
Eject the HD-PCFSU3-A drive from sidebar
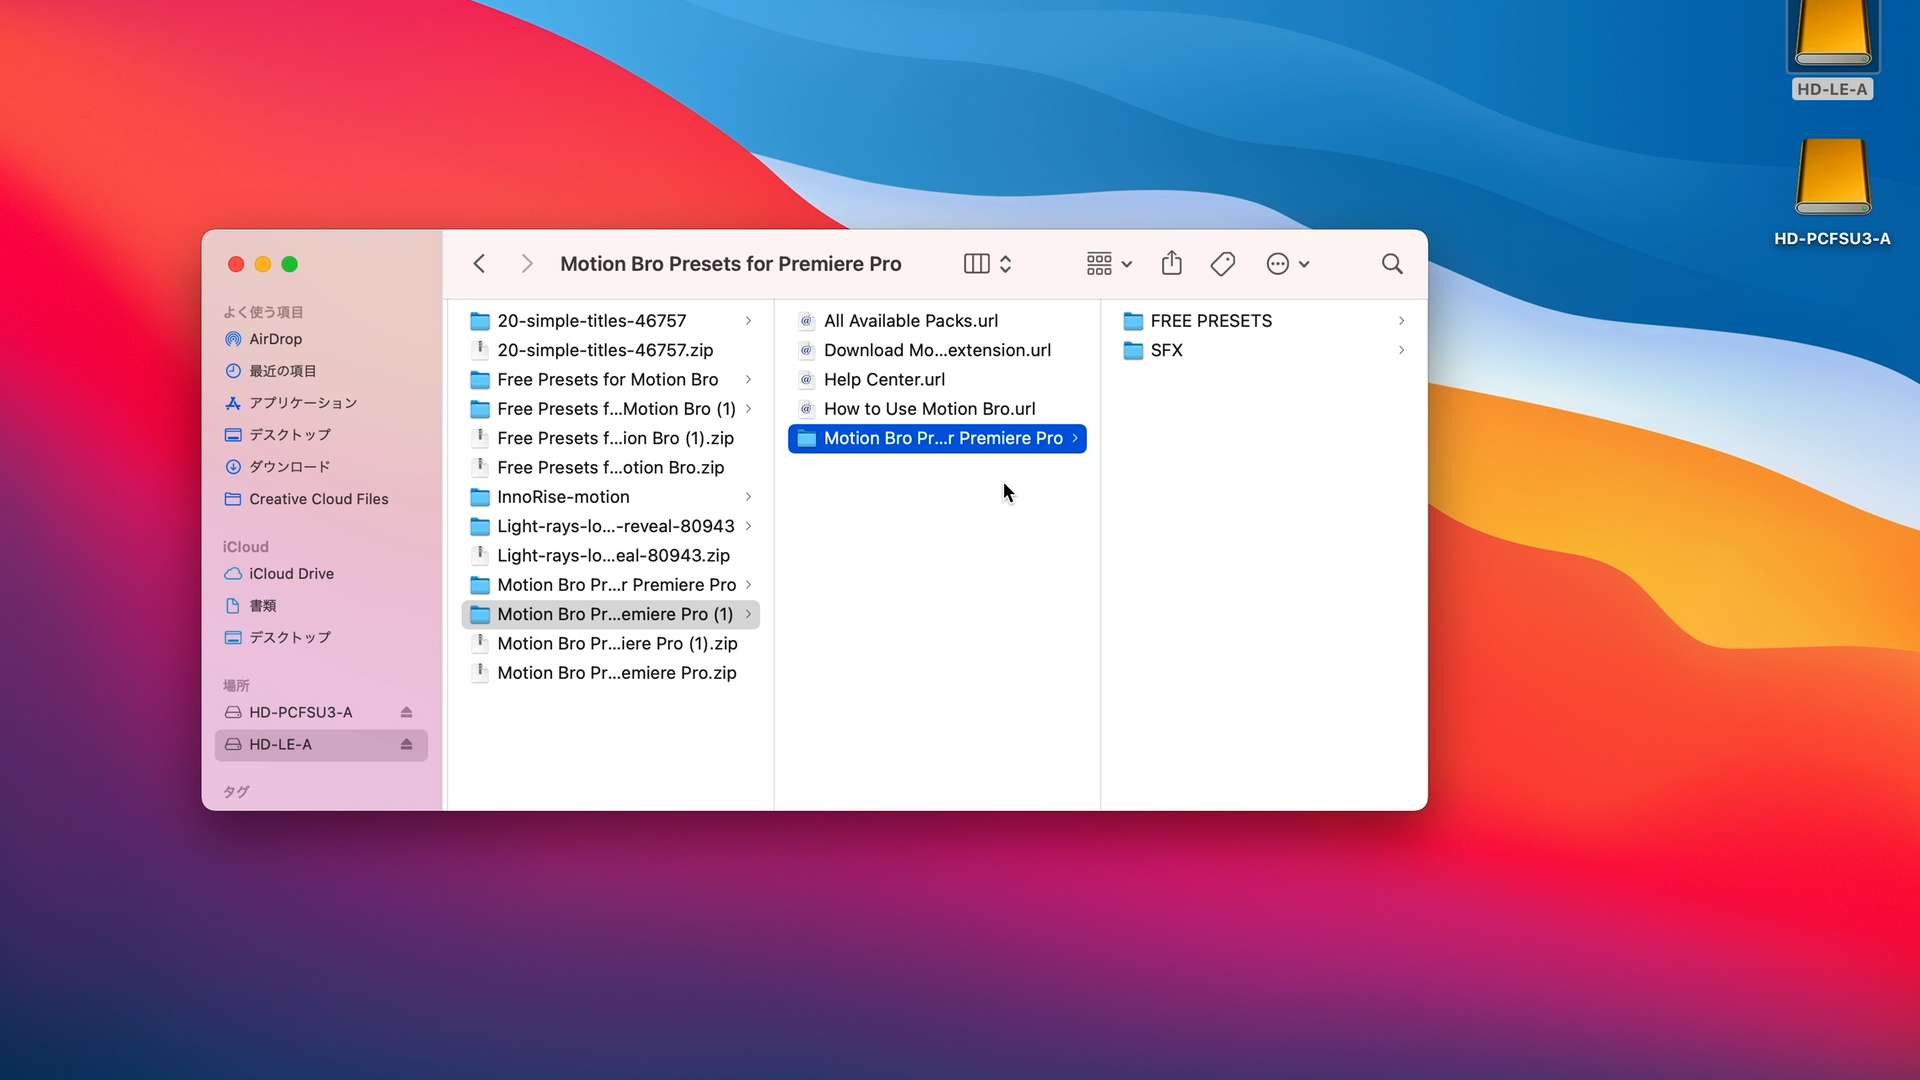click(x=406, y=713)
